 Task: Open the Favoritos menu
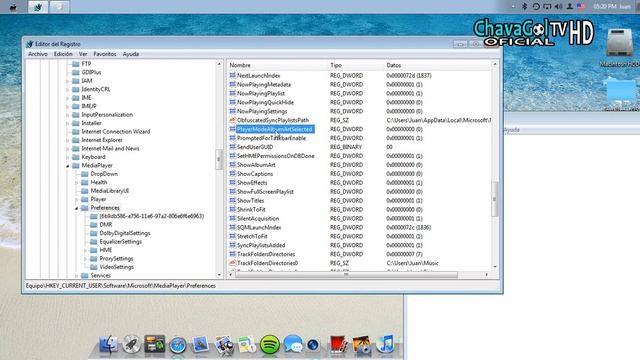(x=104, y=54)
